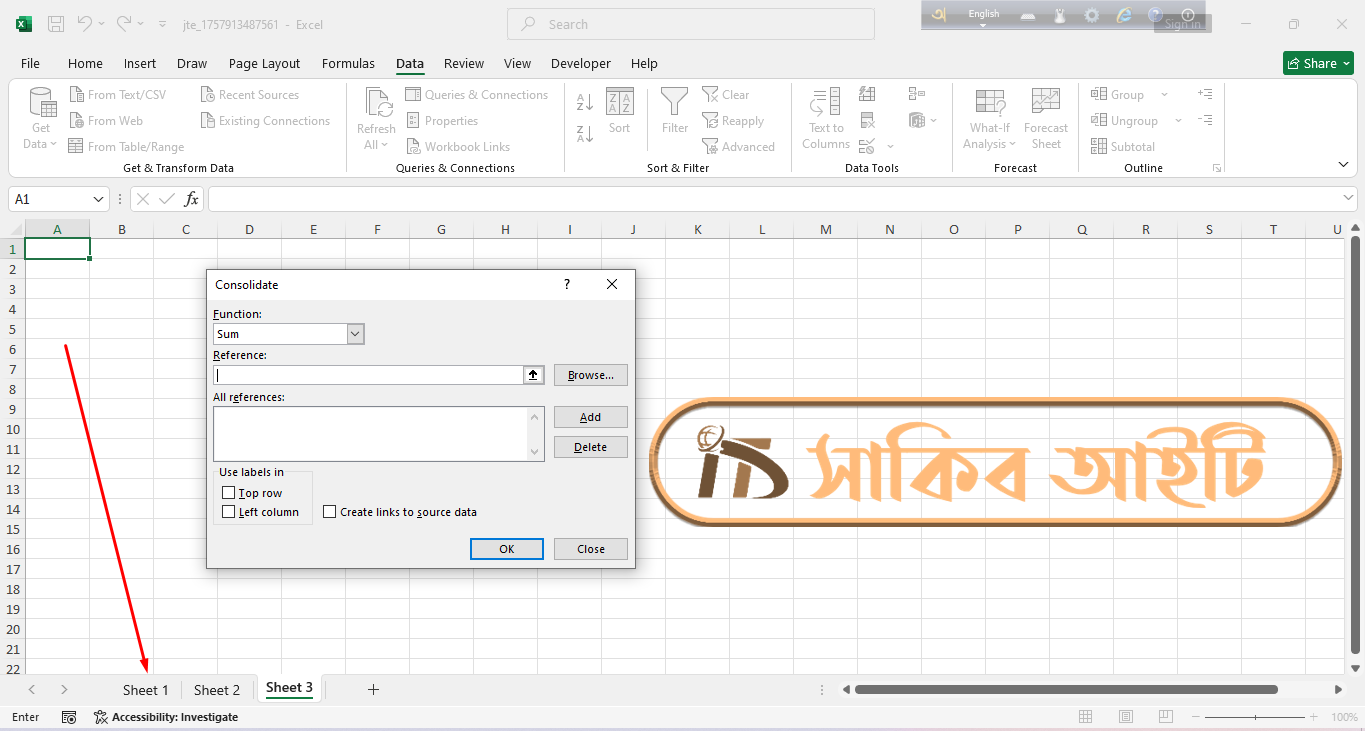Image resolution: width=1365 pixels, height=731 pixels.
Task: Switch to the Formulas ribbon tab
Action: [348, 63]
